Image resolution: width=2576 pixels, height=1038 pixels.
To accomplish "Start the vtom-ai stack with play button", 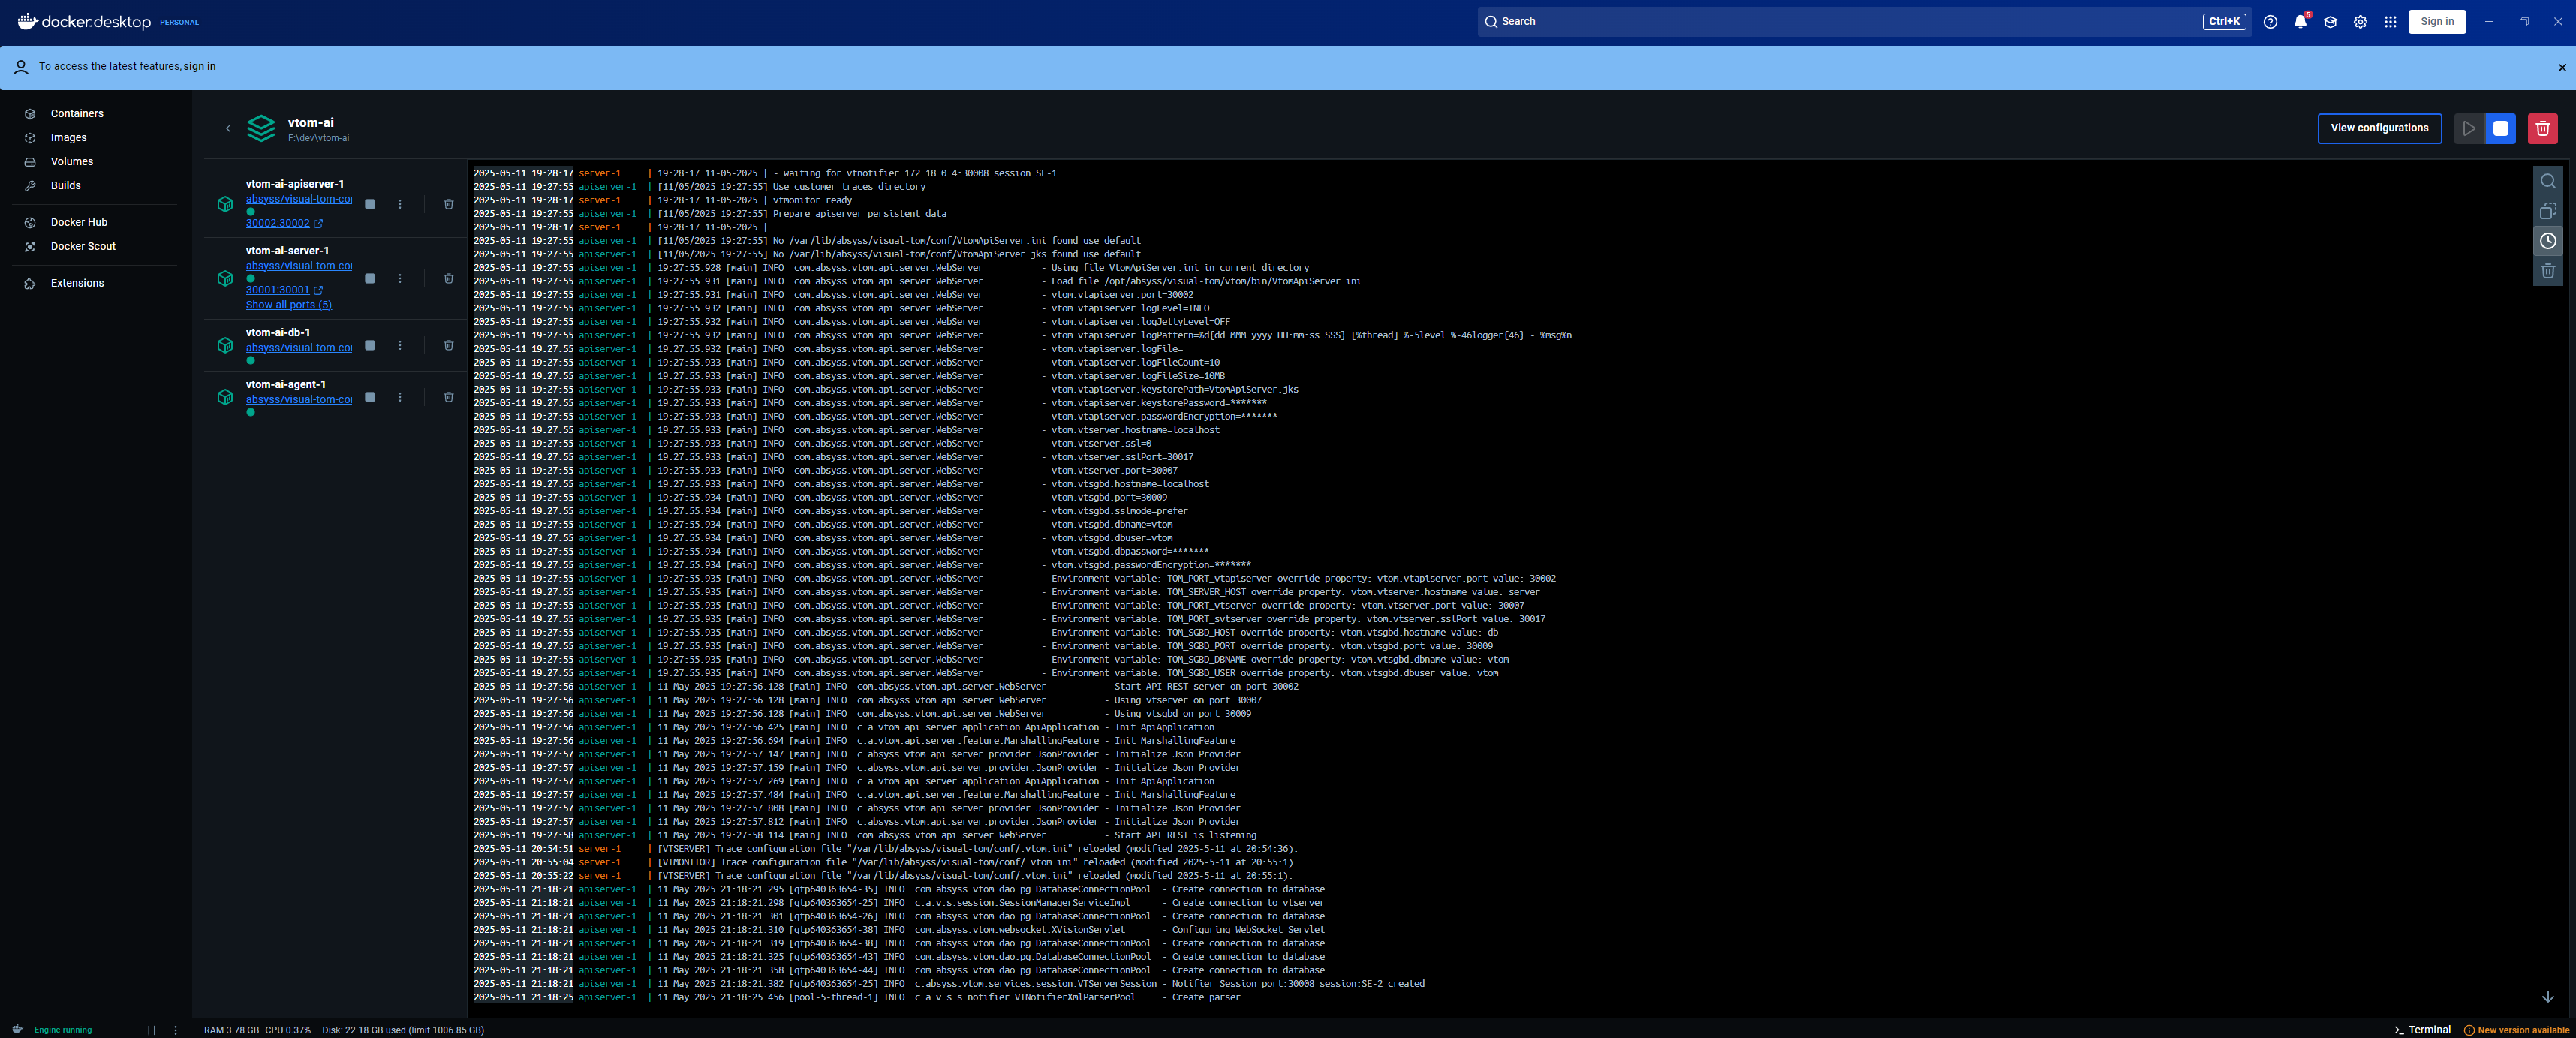I will (x=2469, y=129).
